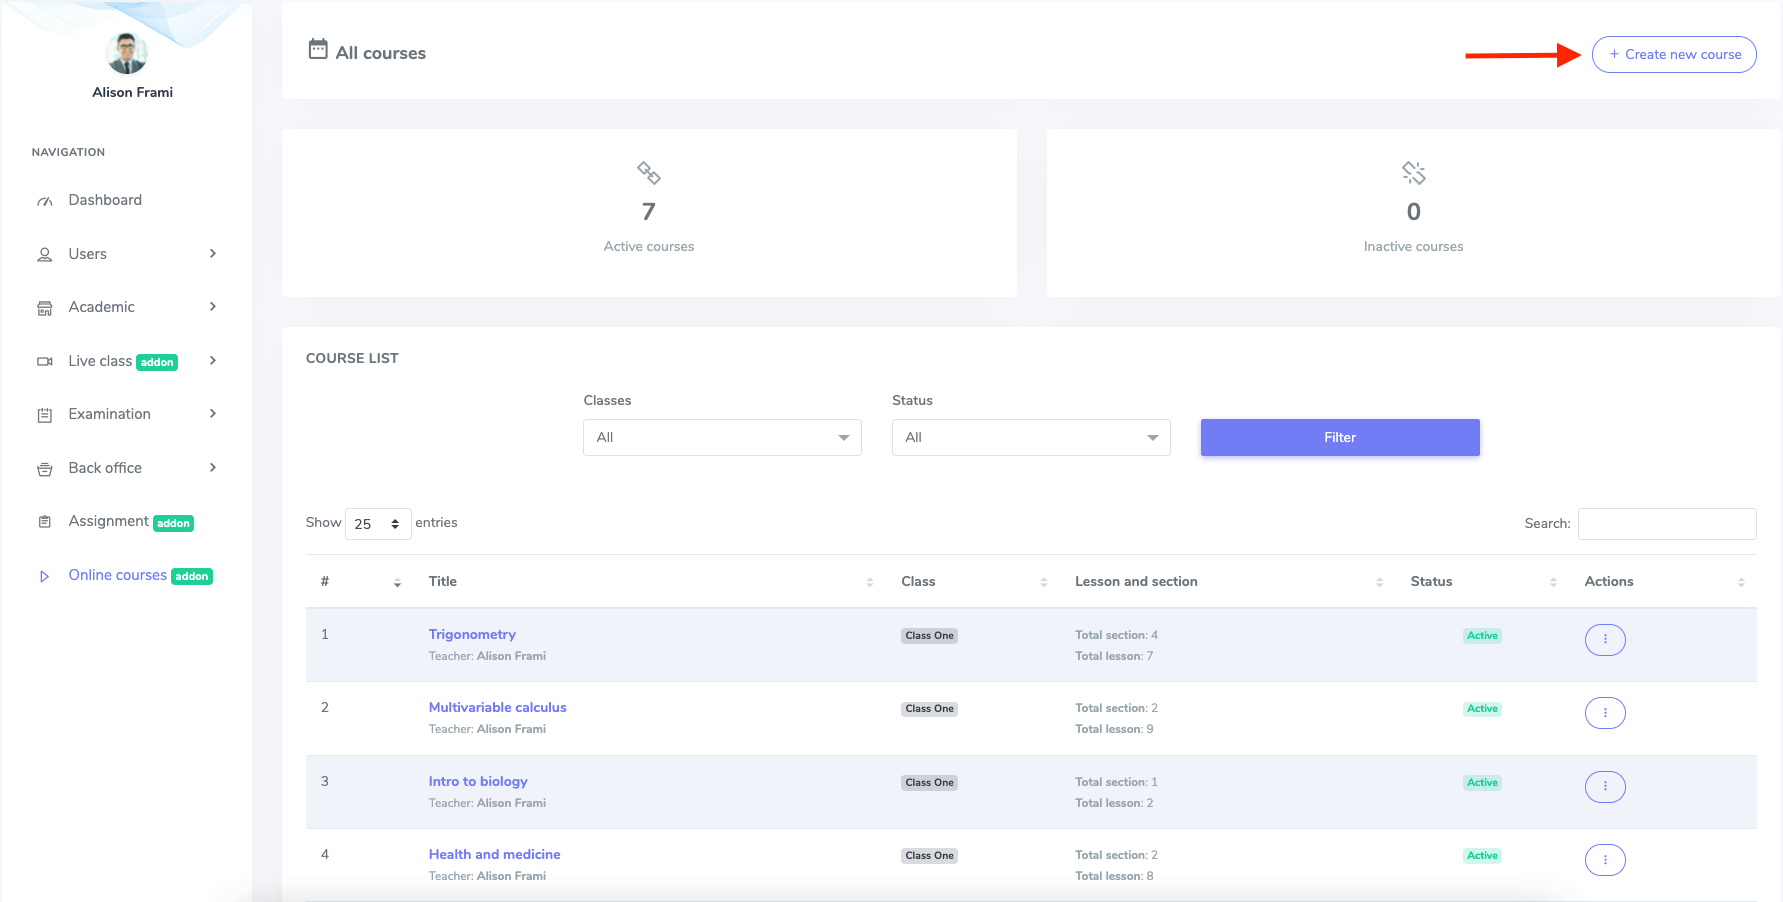Click three-dot button for Intro to biology
This screenshot has height=902, width=1783.
(x=1604, y=787)
